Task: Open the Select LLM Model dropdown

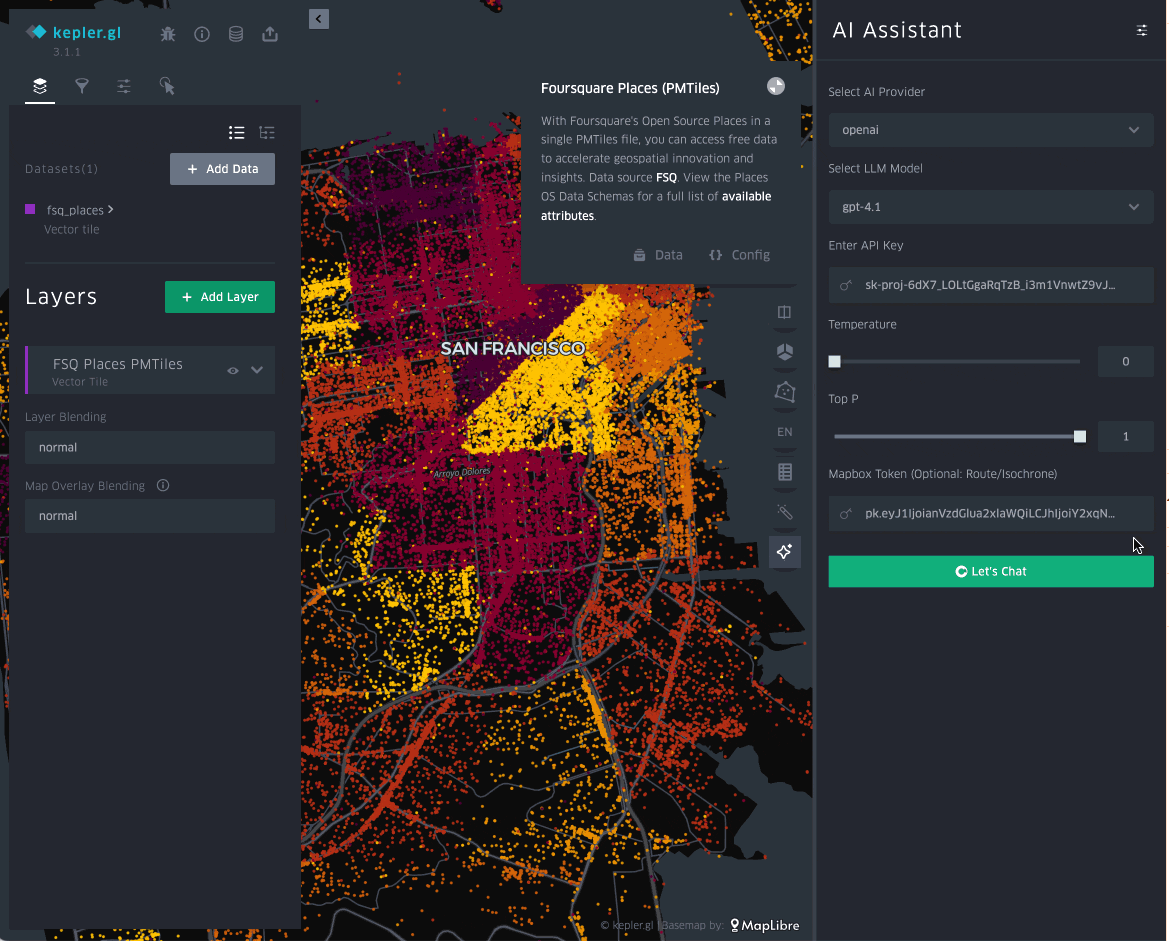Action: point(991,207)
